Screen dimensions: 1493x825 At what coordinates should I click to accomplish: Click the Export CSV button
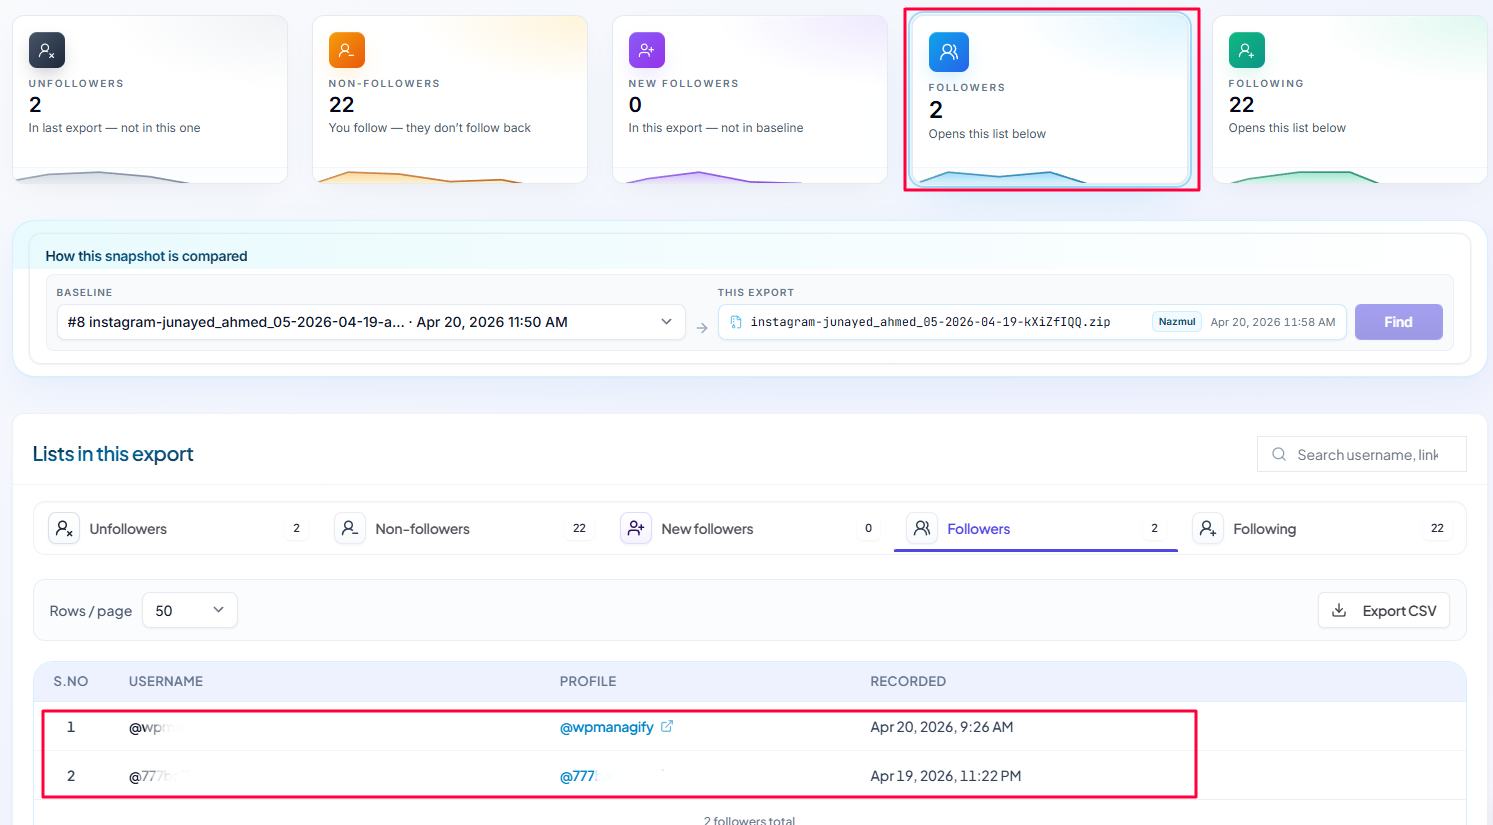click(x=1384, y=610)
